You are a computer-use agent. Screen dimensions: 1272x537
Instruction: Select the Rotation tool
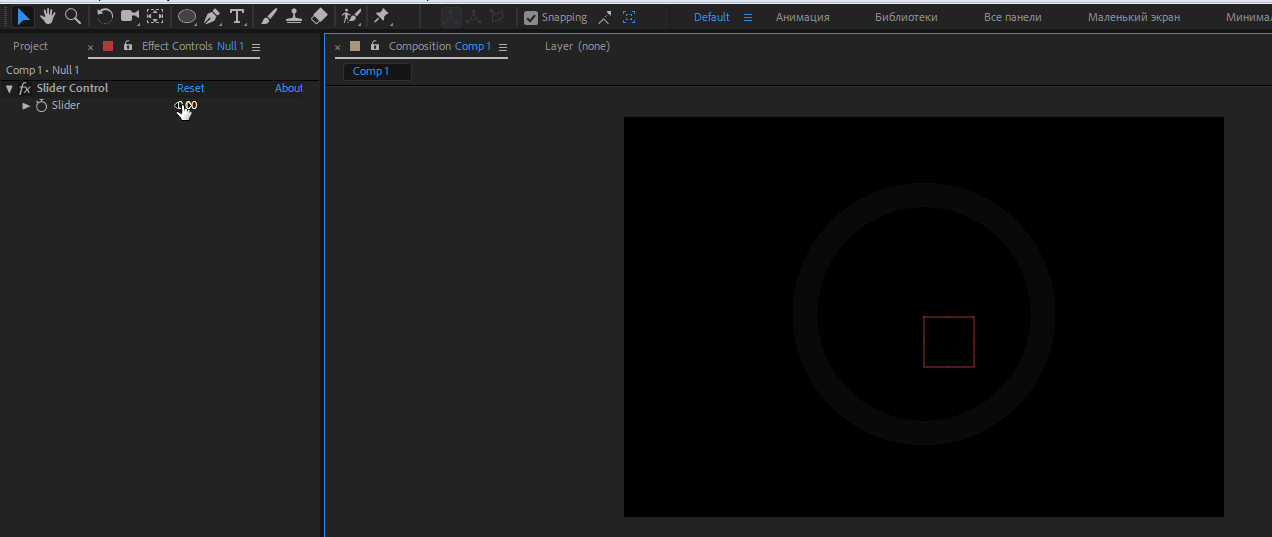[105, 16]
